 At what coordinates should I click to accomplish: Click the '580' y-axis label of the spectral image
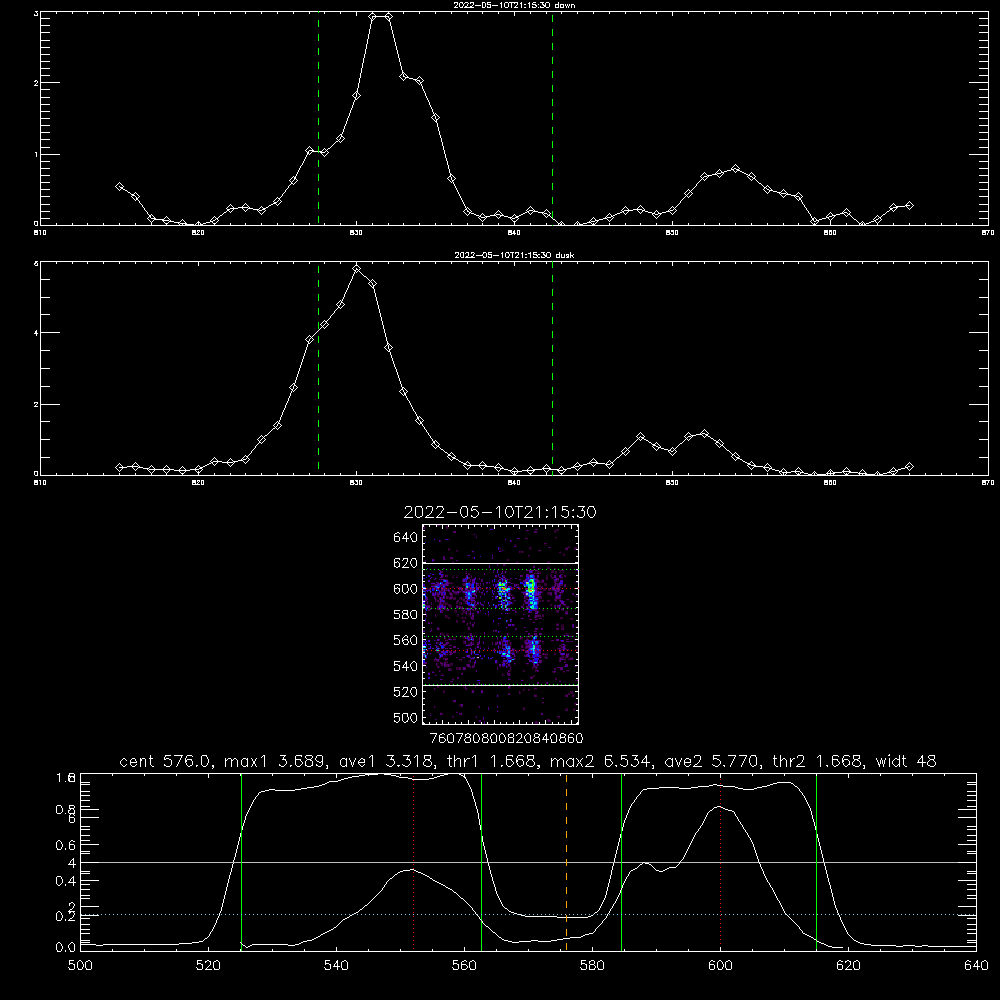406,614
